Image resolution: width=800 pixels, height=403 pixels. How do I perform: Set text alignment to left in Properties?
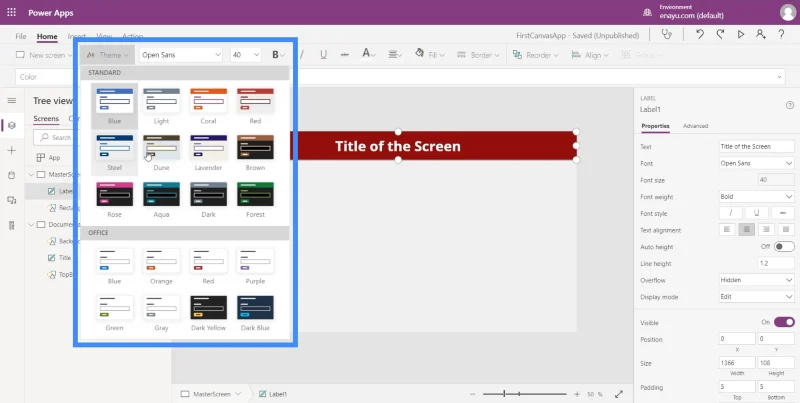727,230
